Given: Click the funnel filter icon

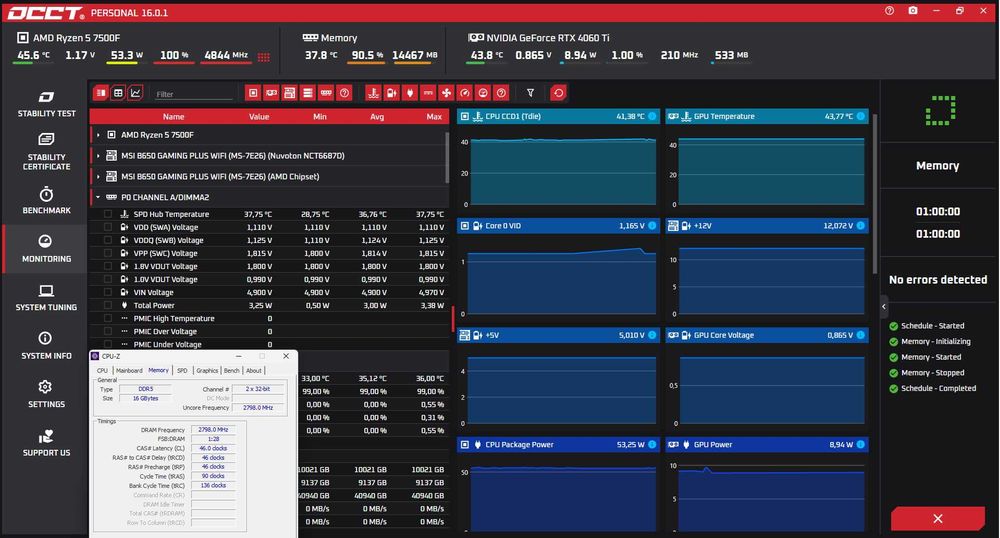Looking at the screenshot, I should pos(530,93).
